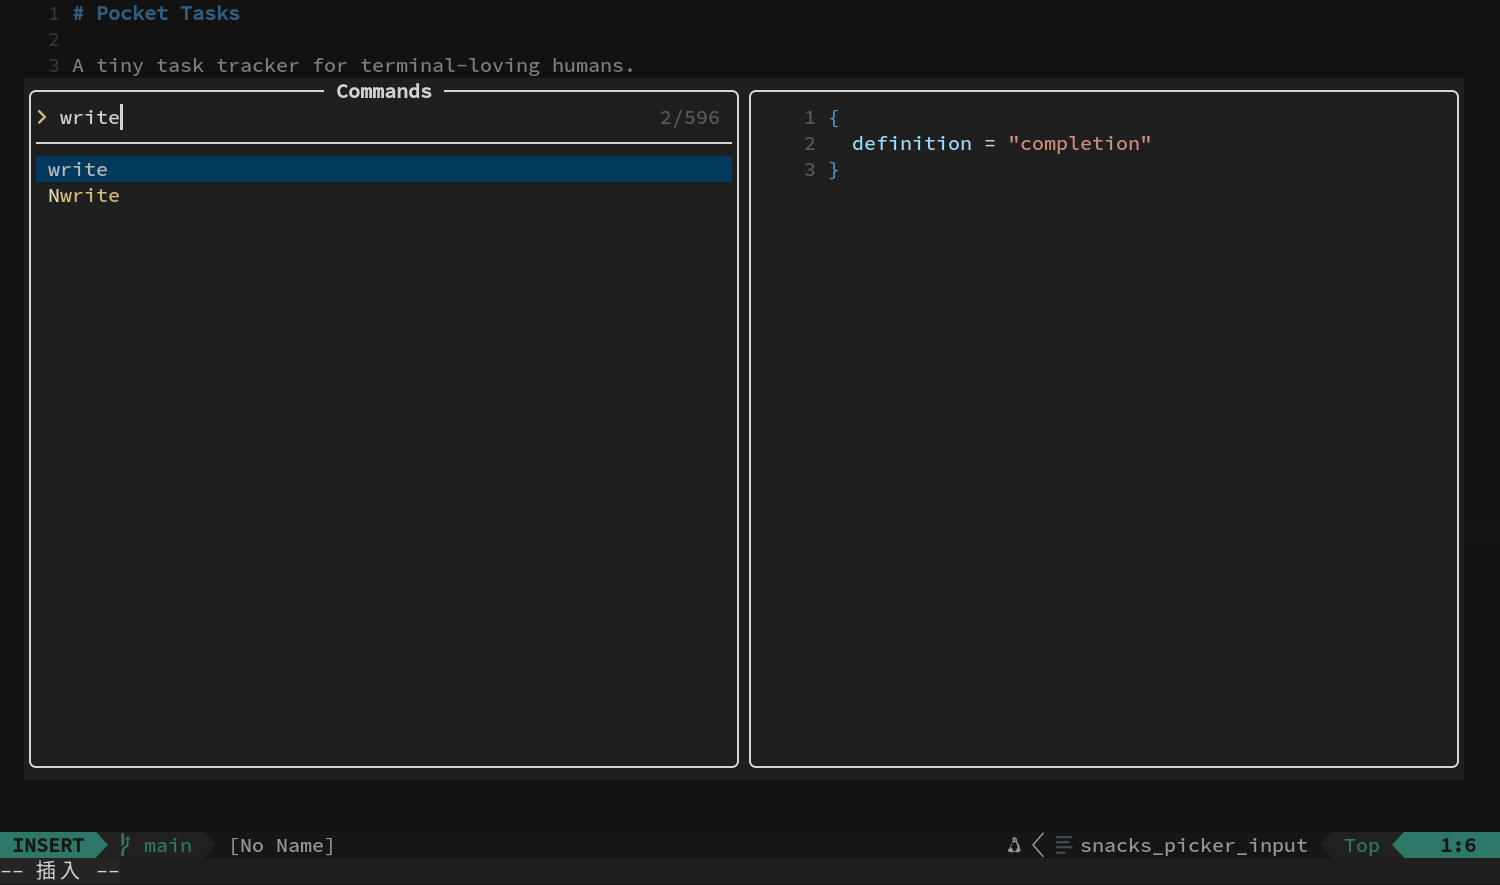Click the 2/596 match counter
This screenshot has width=1500, height=885.
[x=690, y=117]
